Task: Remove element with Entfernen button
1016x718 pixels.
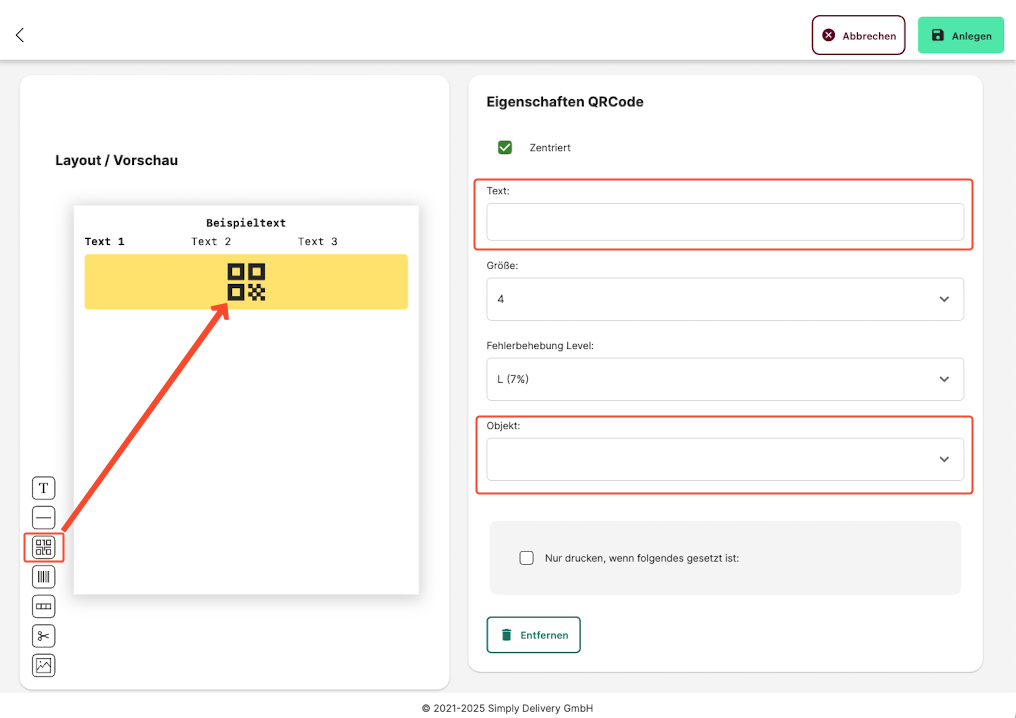Action: (x=533, y=635)
